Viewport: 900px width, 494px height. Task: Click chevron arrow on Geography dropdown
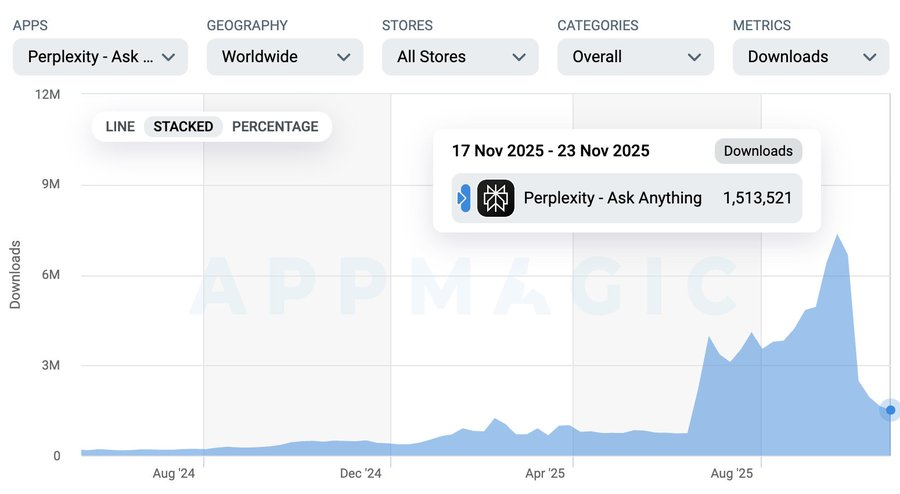pyautogui.click(x=344, y=58)
